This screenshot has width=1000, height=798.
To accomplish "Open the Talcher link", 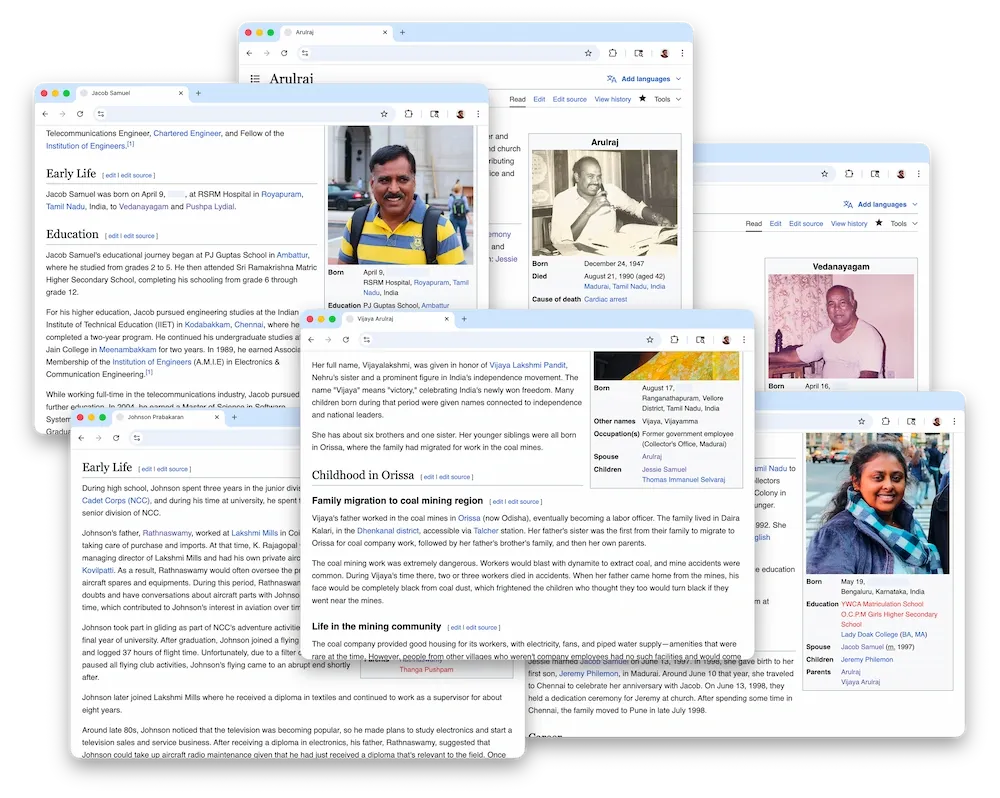I will [x=486, y=531].
